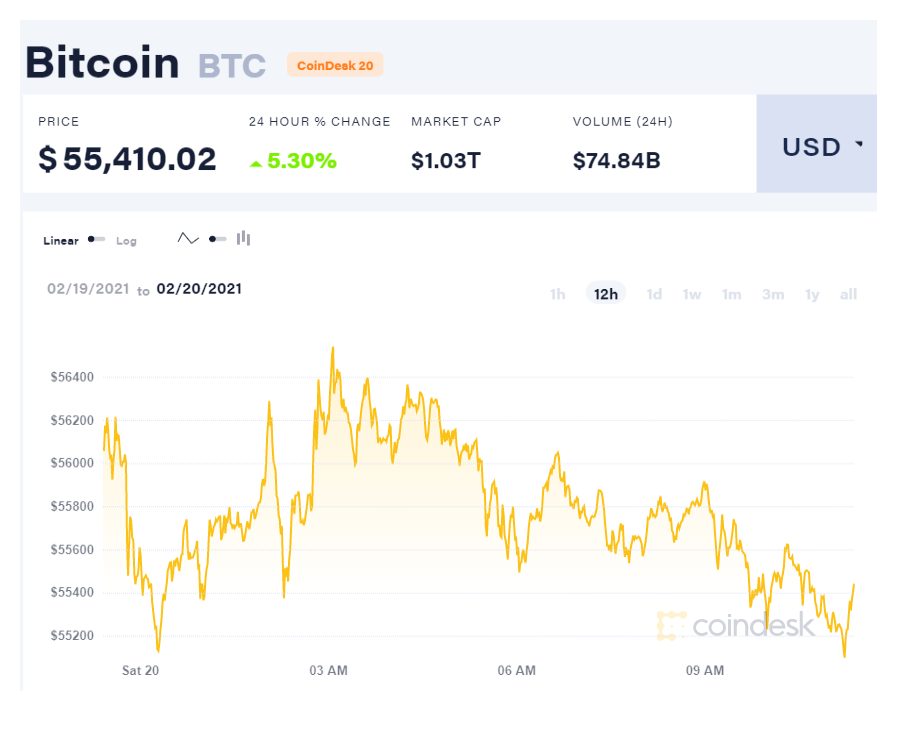This screenshot has height=751, width=897.
Task: Switch to the 1h time range
Action: click(558, 294)
